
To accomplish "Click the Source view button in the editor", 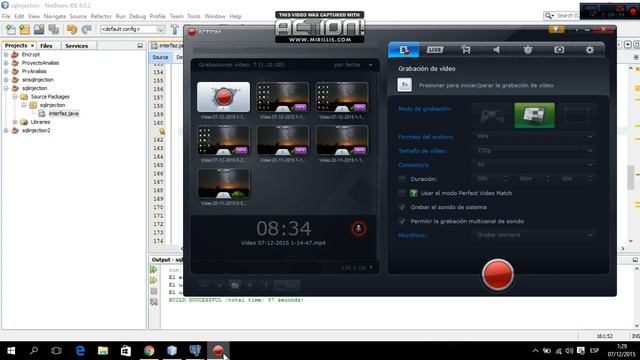I will point(160,58).
